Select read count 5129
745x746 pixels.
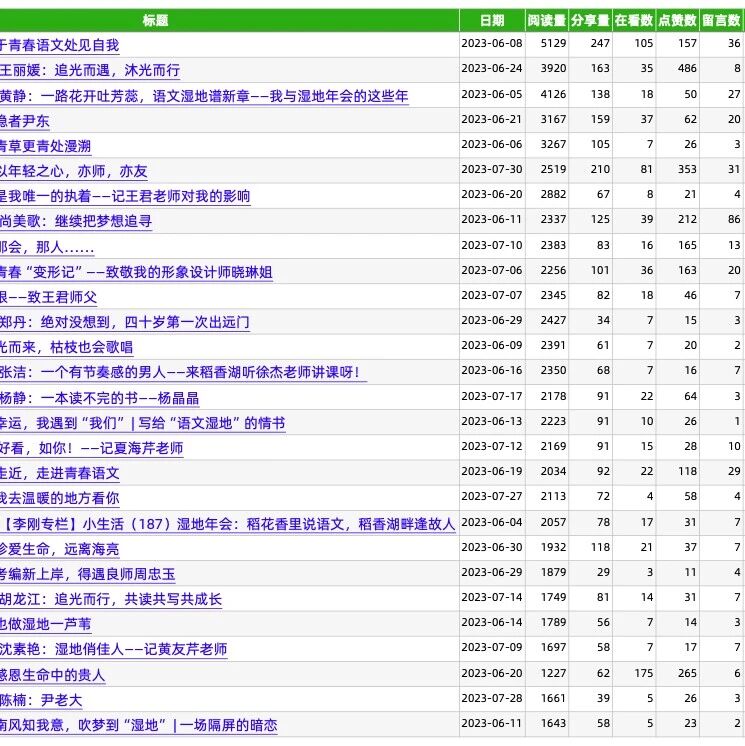553,43
